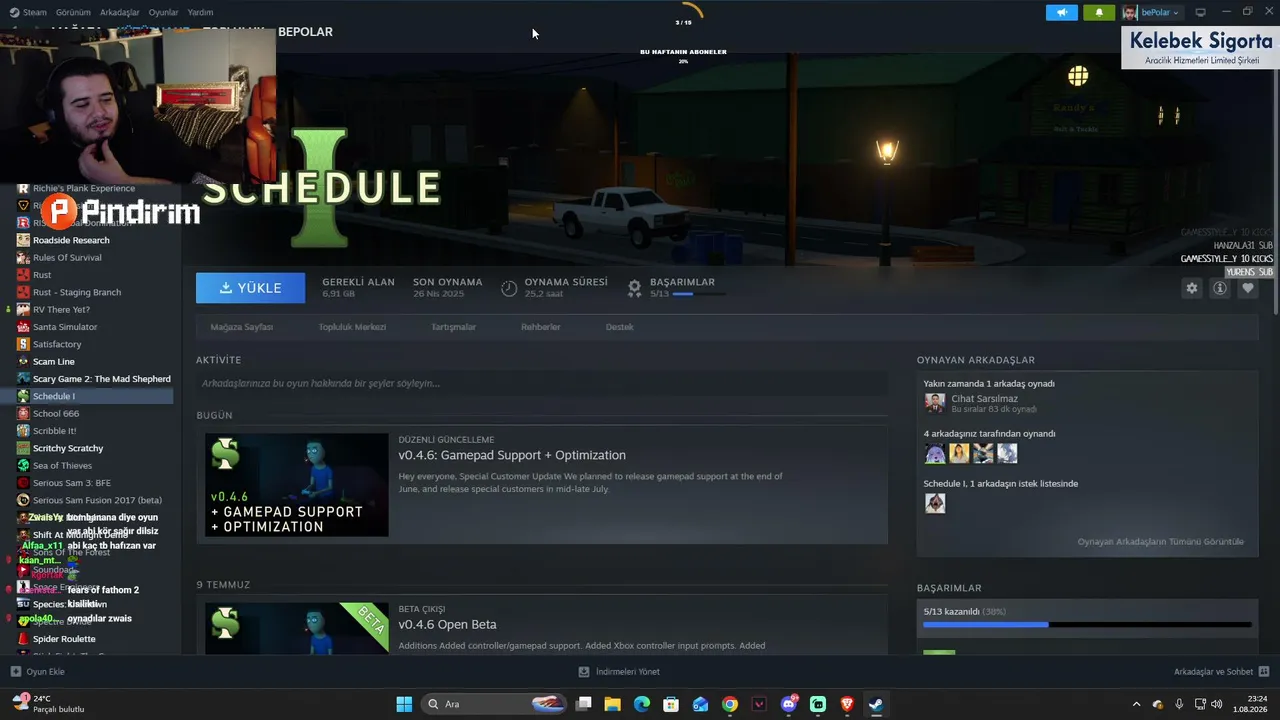The height and width of the screenshot is (720, 1280).
Task: Open Google Chrome from the taskbar
Action: point(730,704)
